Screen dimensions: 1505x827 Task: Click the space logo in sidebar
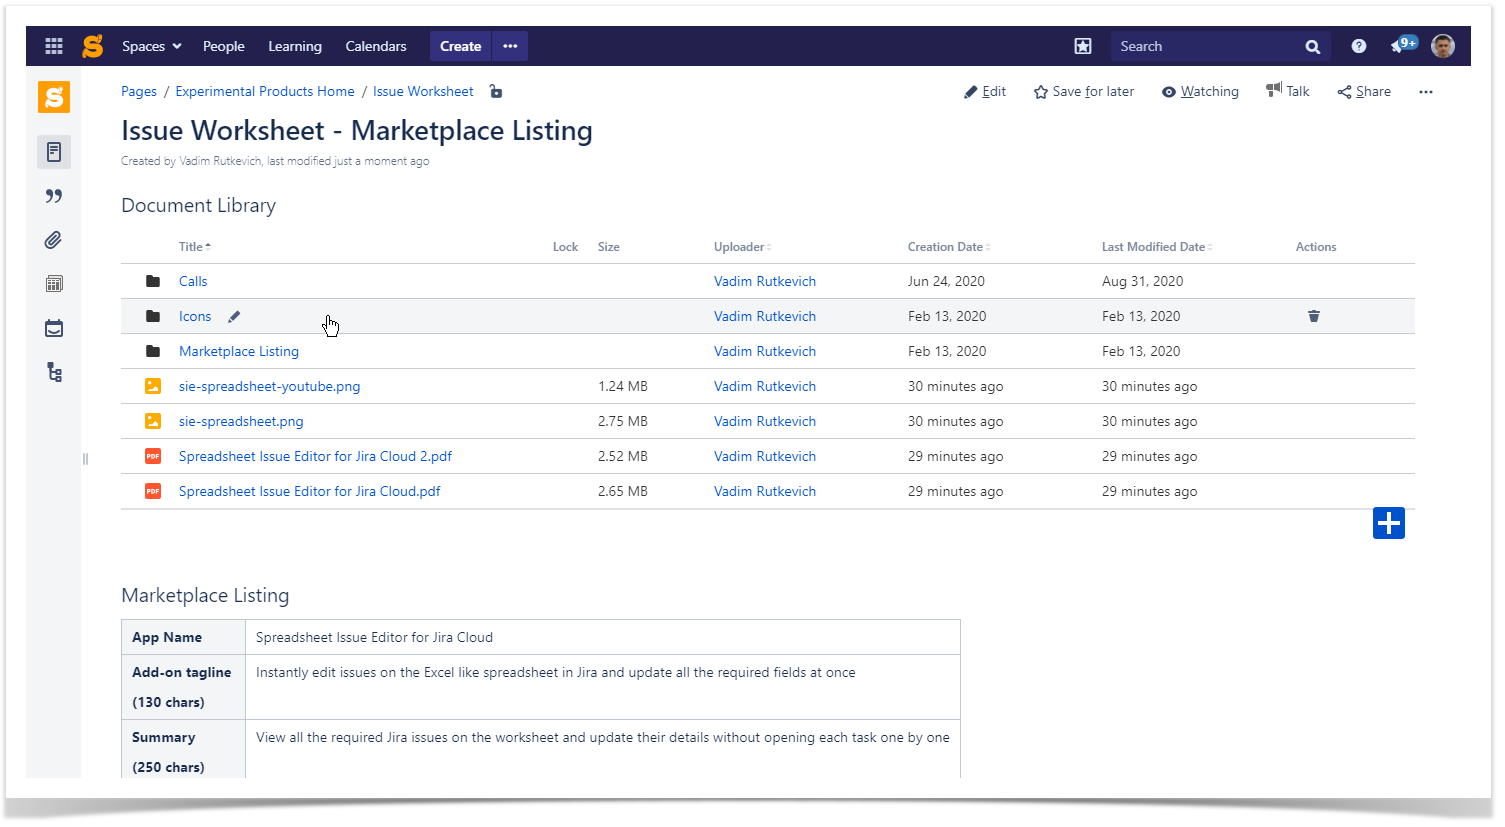(54, 97)
